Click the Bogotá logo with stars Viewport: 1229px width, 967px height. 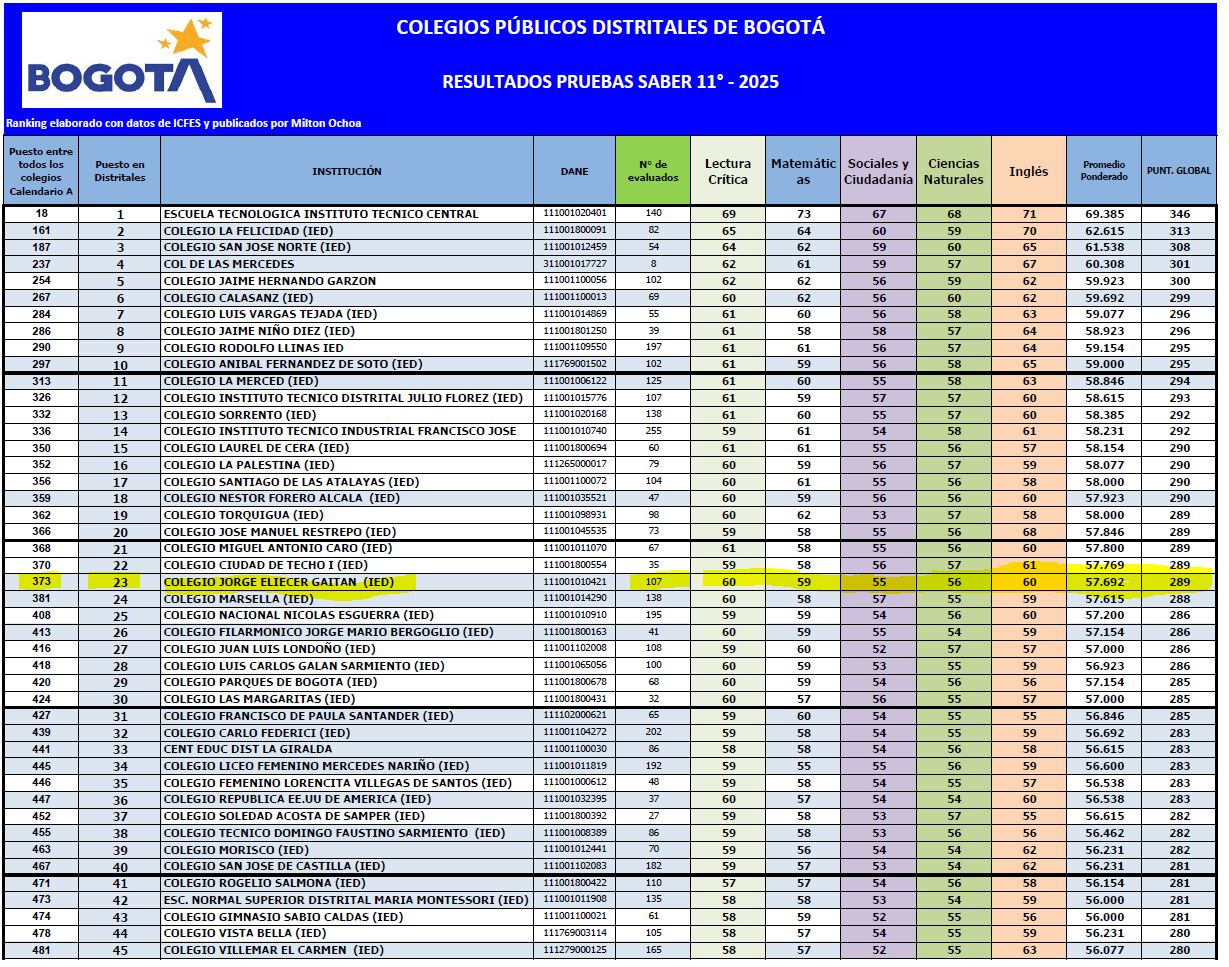(x=121, y=60)
